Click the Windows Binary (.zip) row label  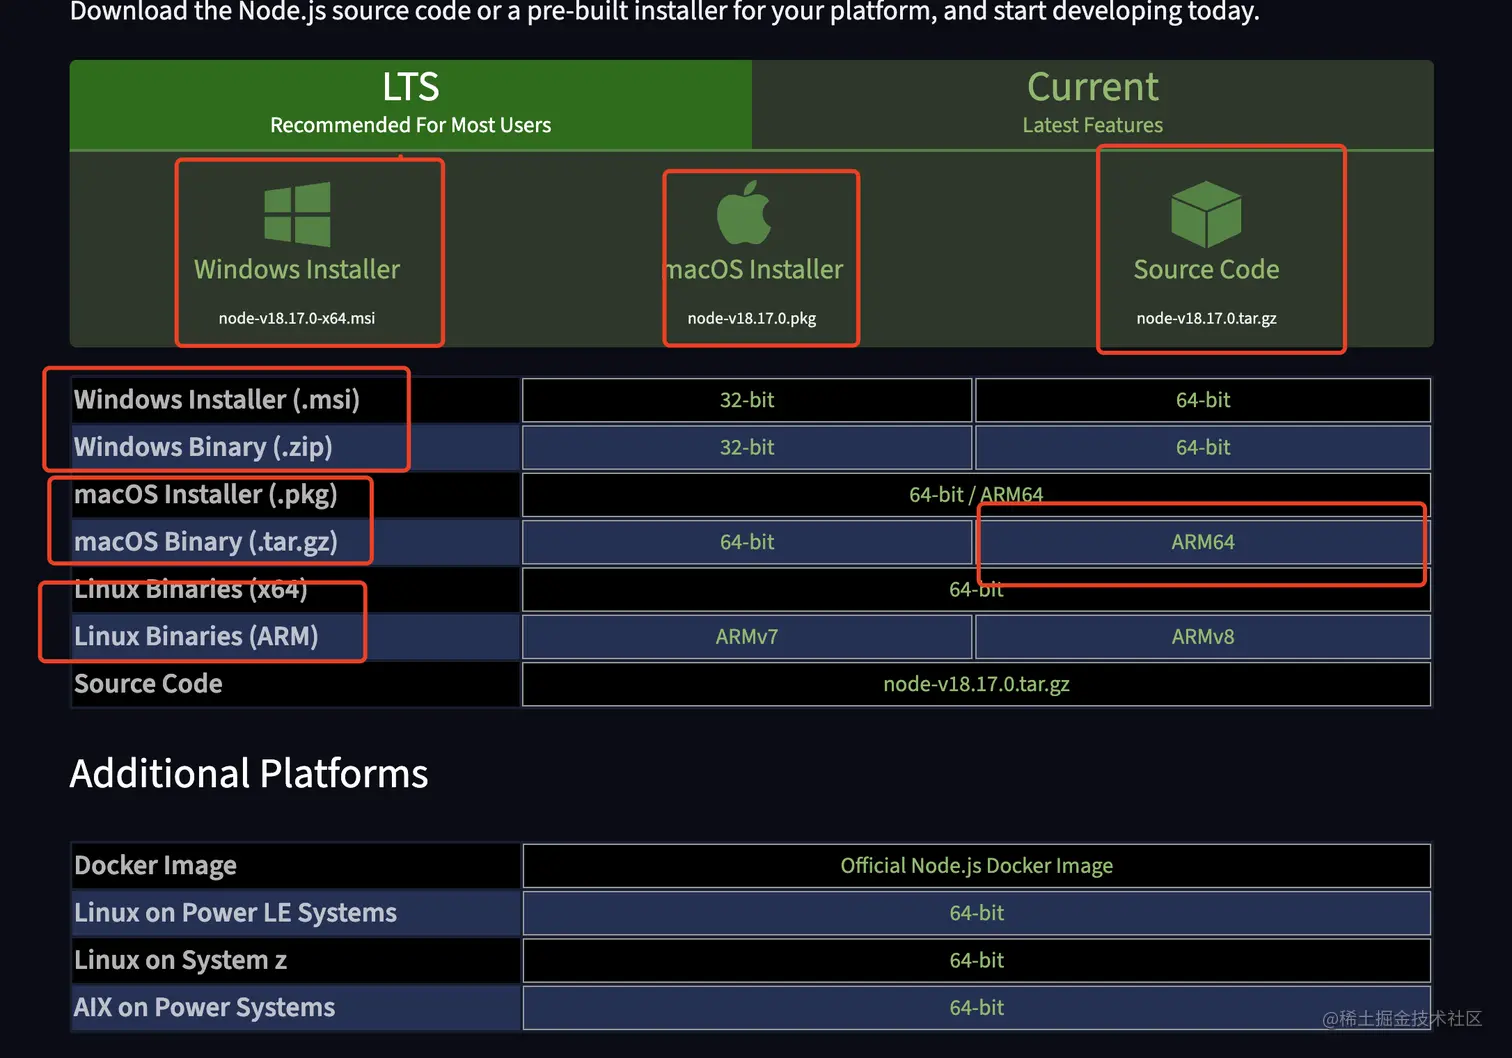click(x=203, y=447)
